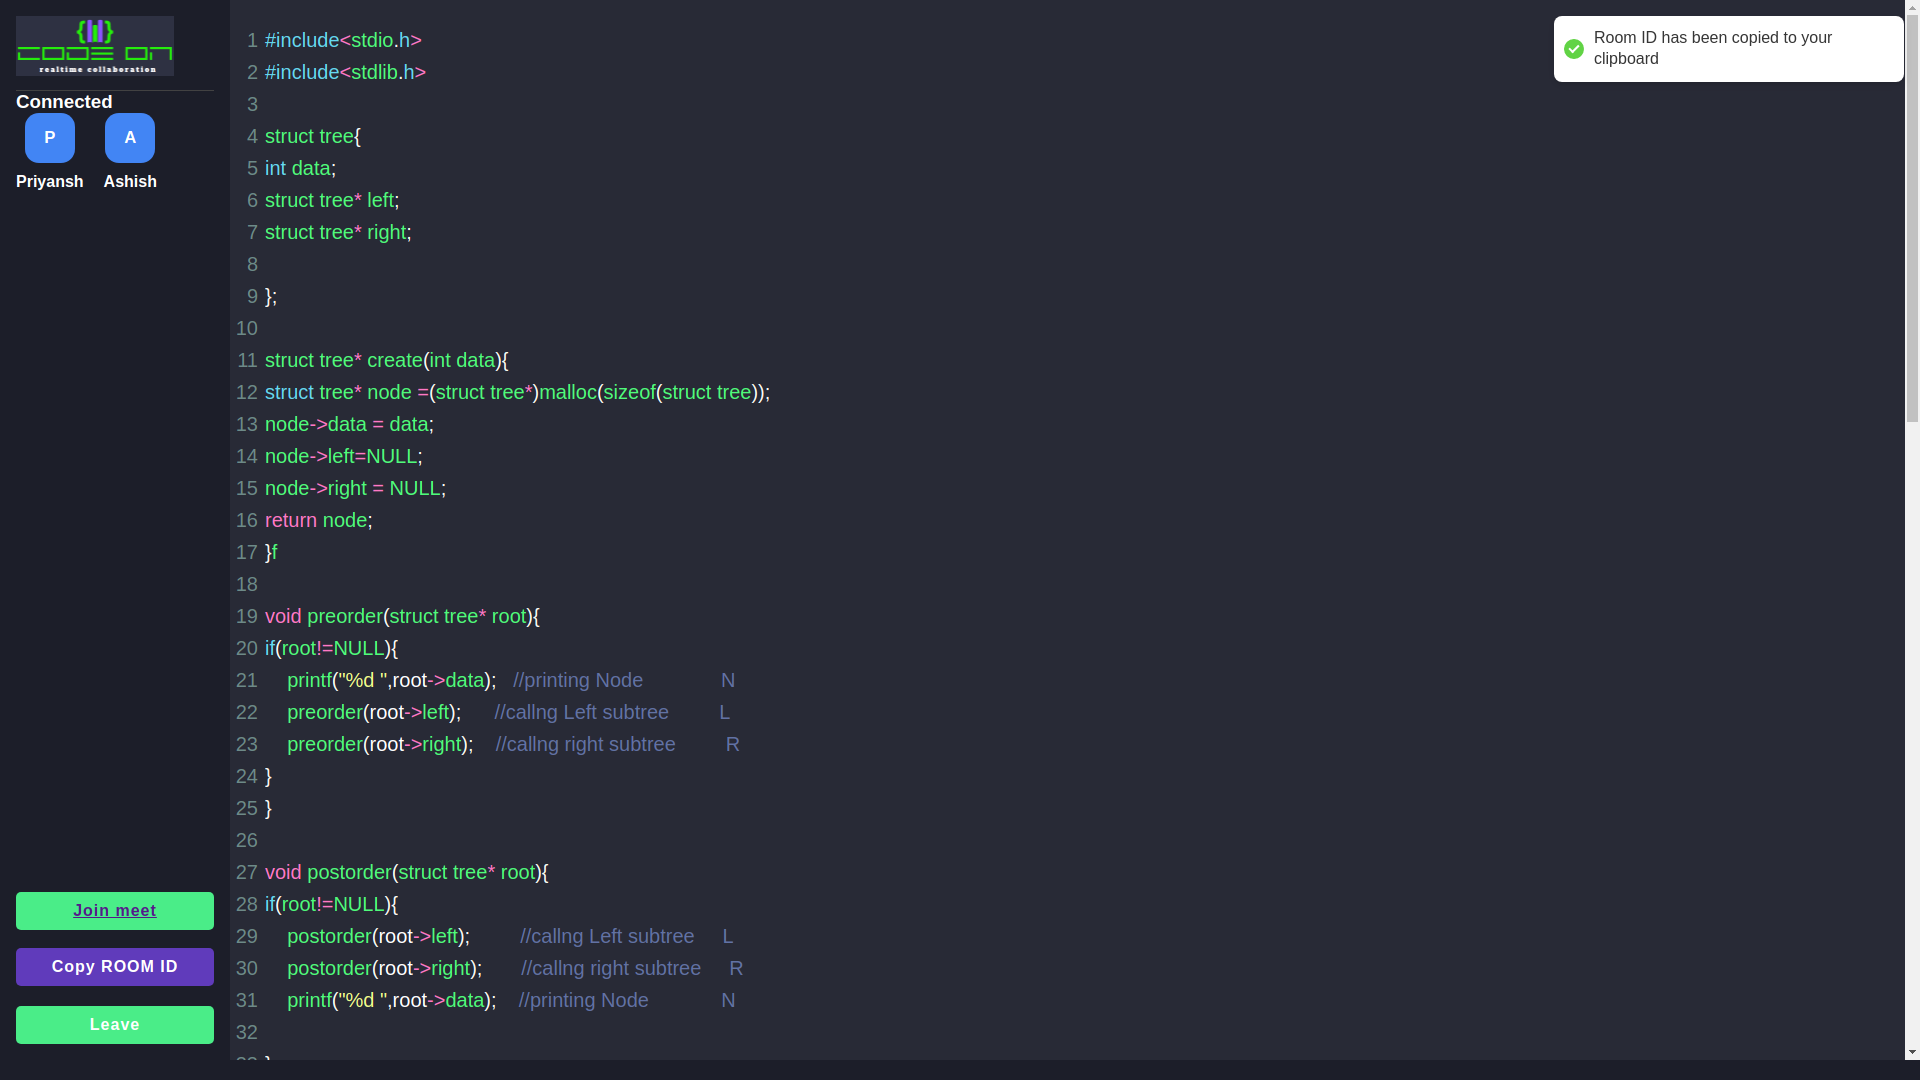This screenshot has height=1080, width=1920.
Task: Place cursor on the preorder function definition line
Action: pyautogui.click(x=400, y=616)
